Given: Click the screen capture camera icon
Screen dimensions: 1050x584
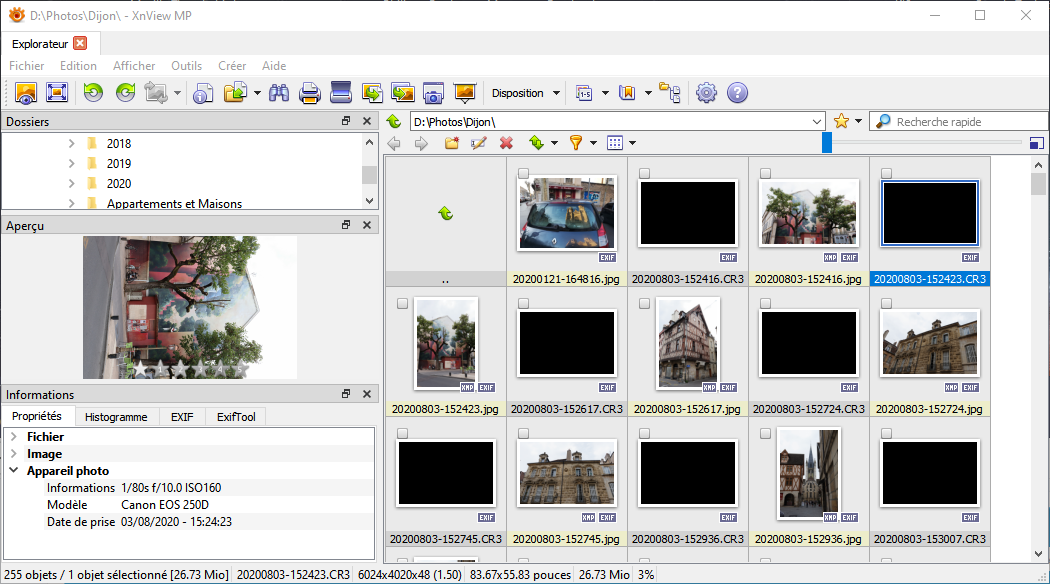Looking at the screenshot, I should pos(433,93).
